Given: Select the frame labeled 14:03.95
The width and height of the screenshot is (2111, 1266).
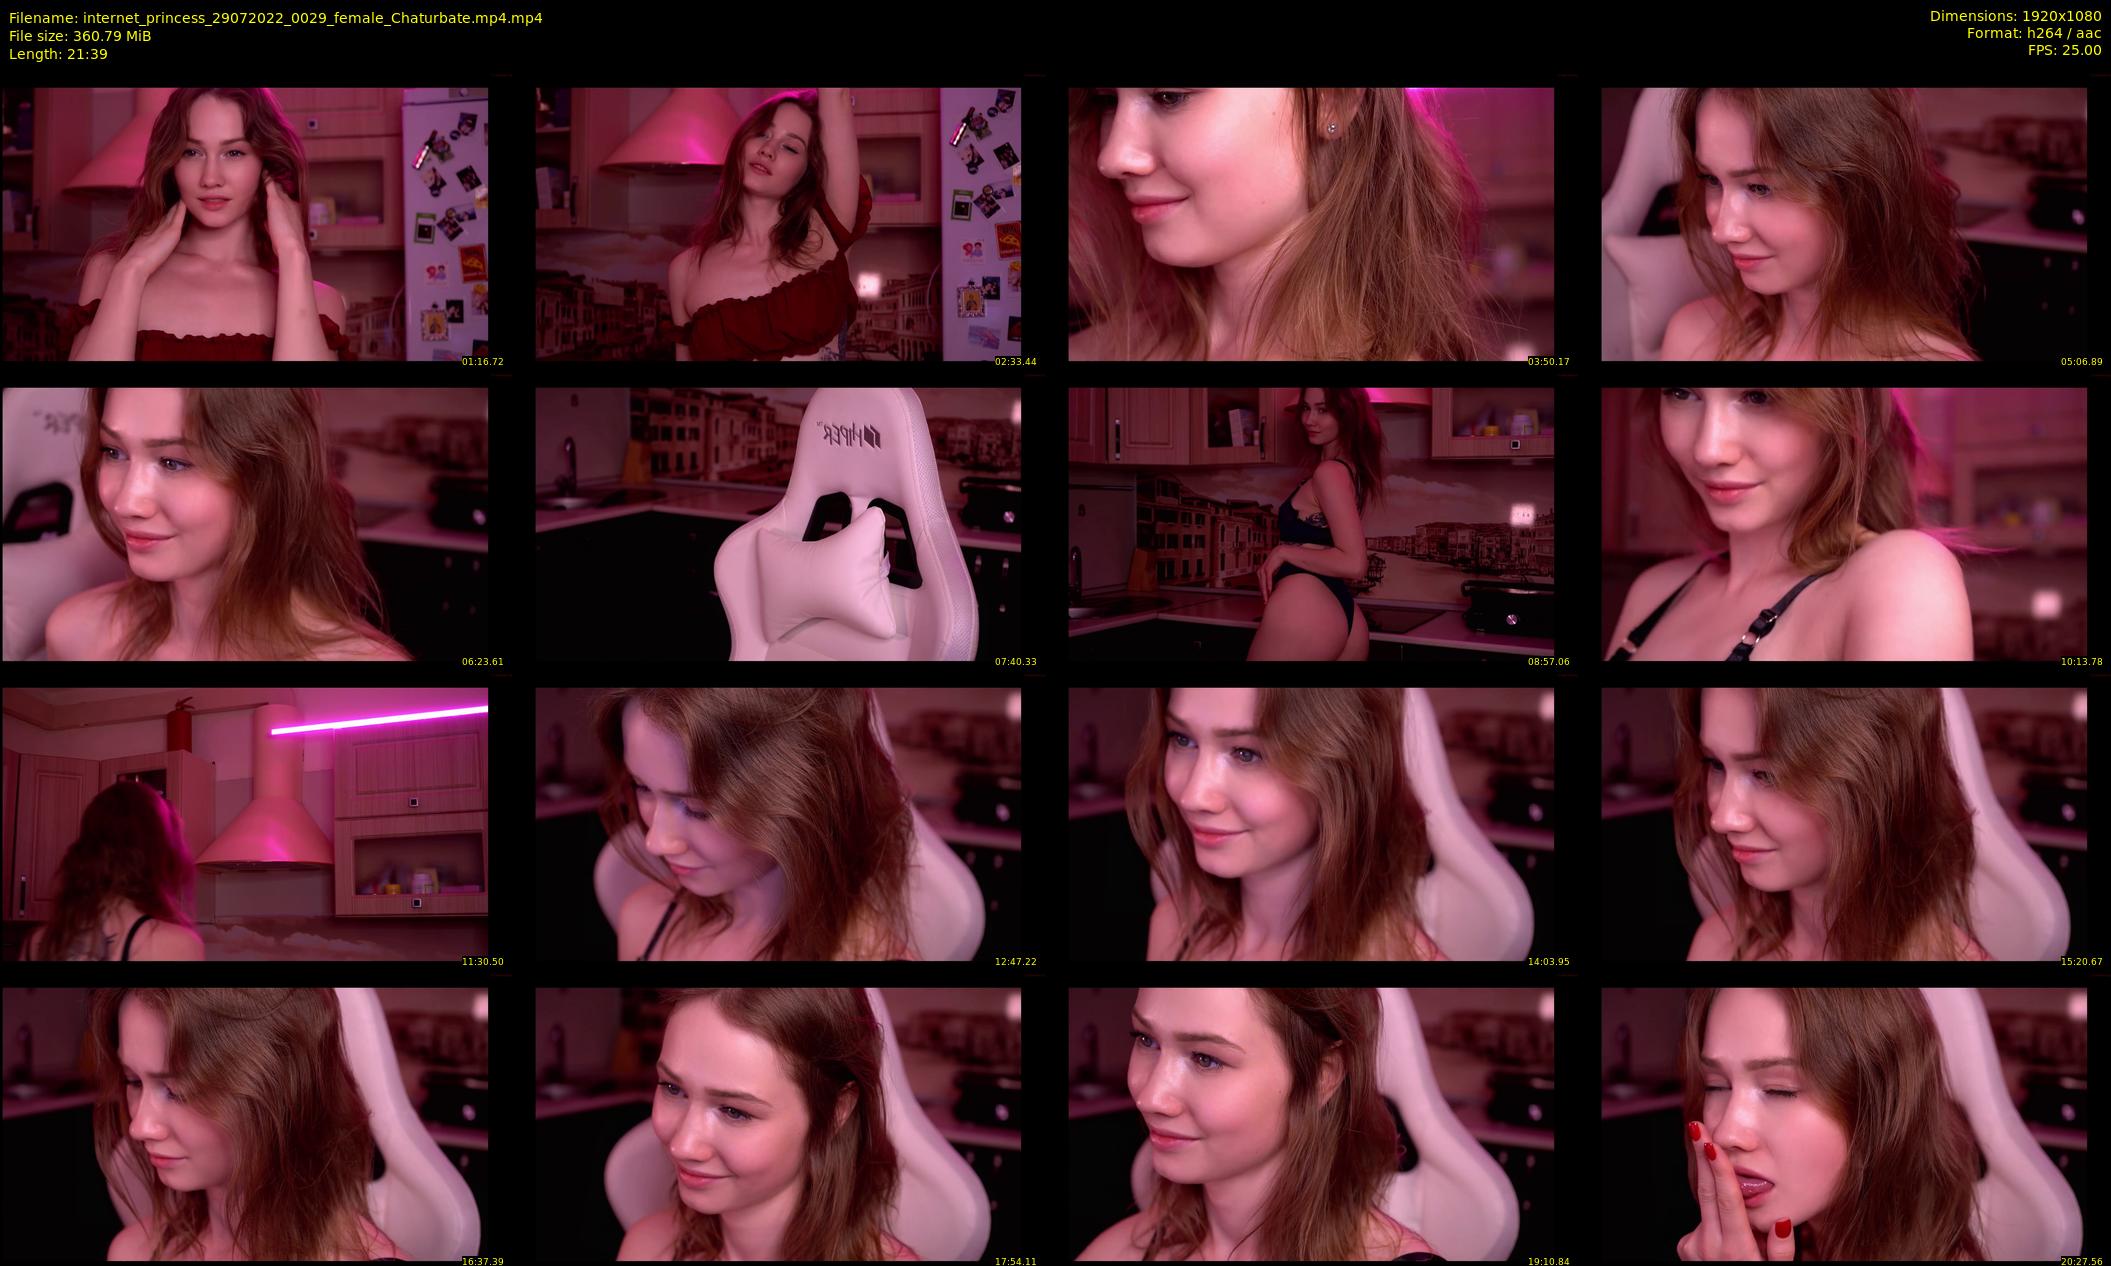Looking at the screenshot, I should (x=1311, y=824).
